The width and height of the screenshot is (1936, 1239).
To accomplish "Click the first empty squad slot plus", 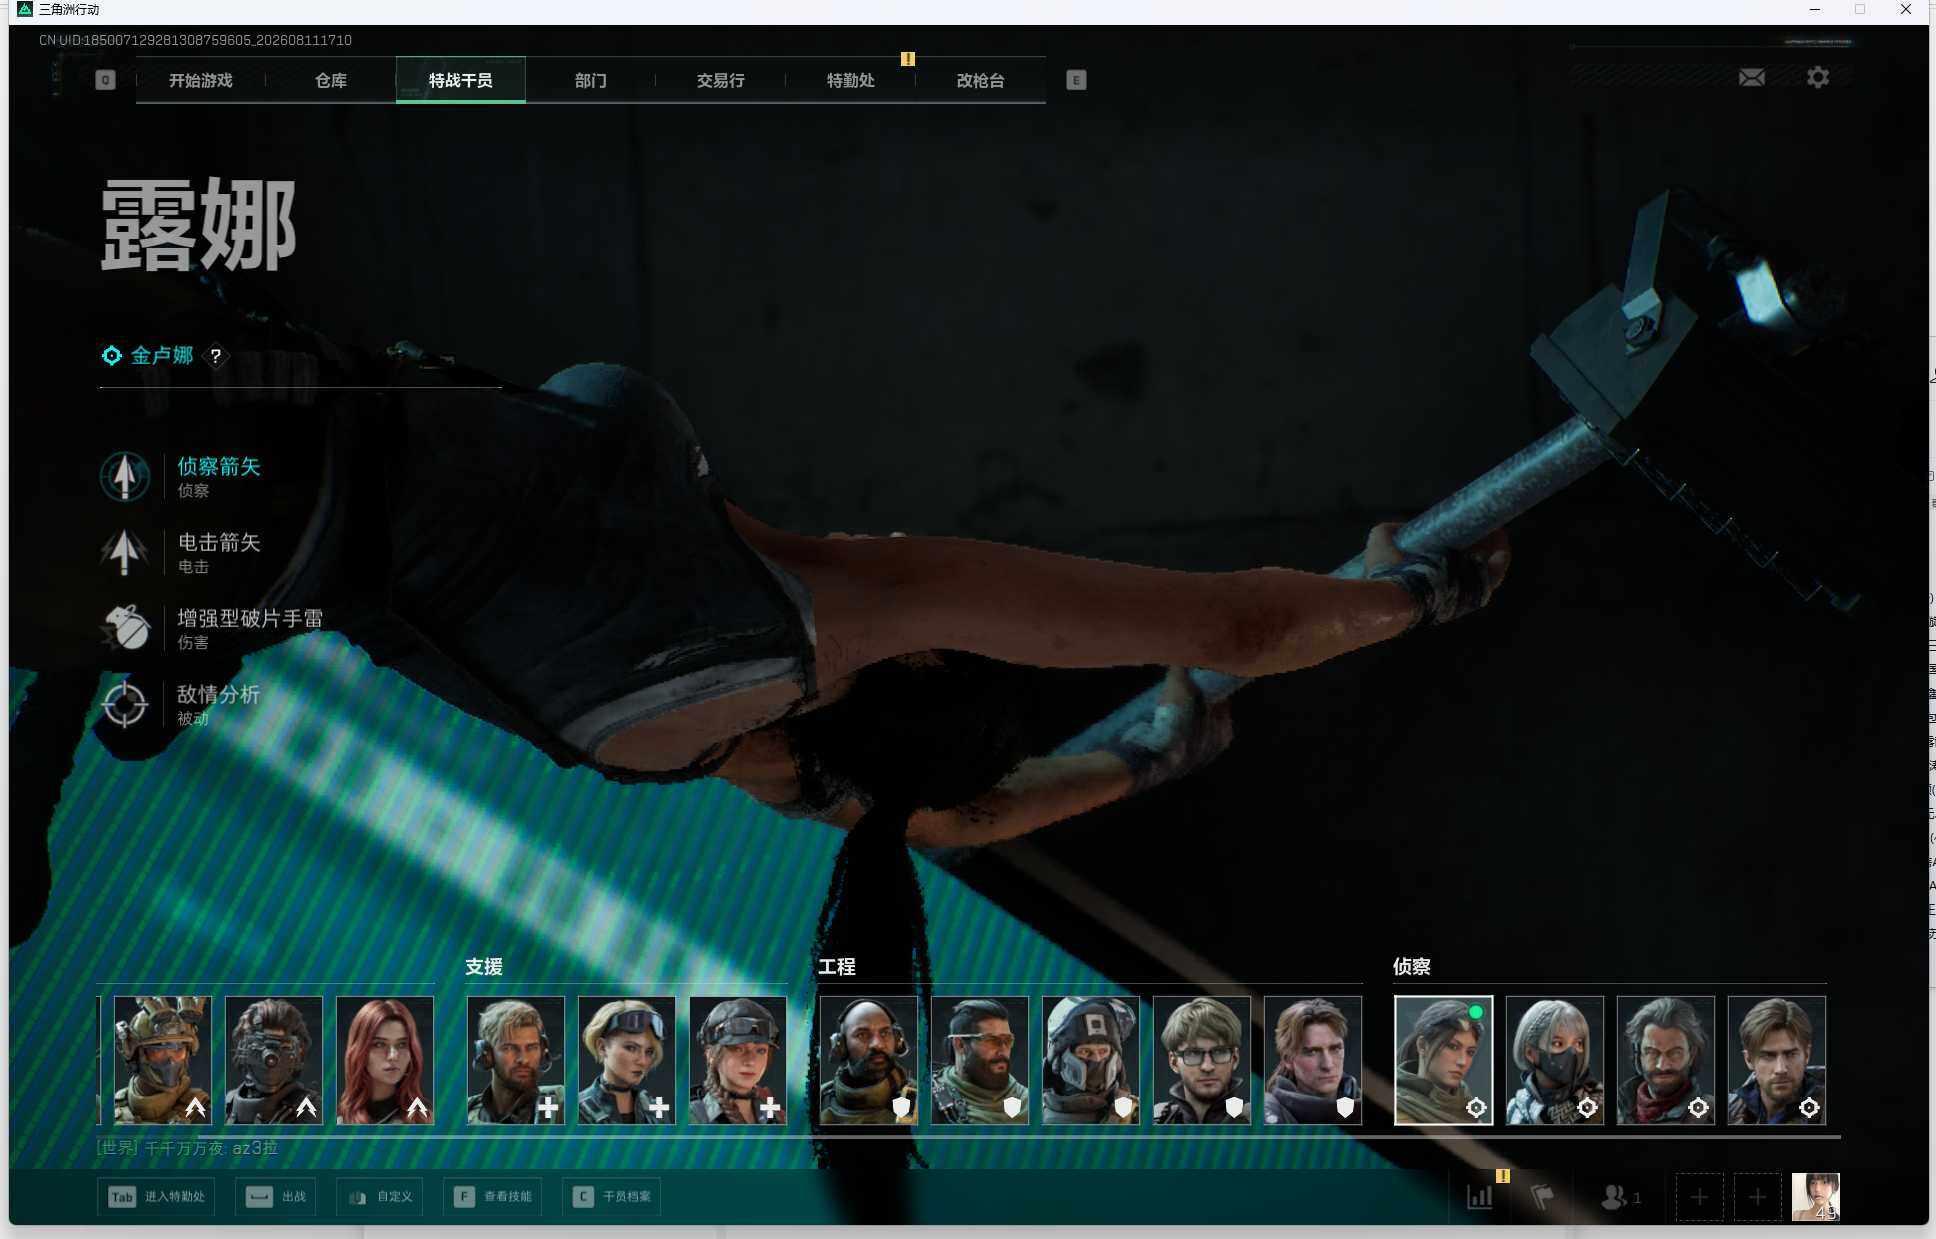I will pyautogui.click(x=1699, y=1197).
